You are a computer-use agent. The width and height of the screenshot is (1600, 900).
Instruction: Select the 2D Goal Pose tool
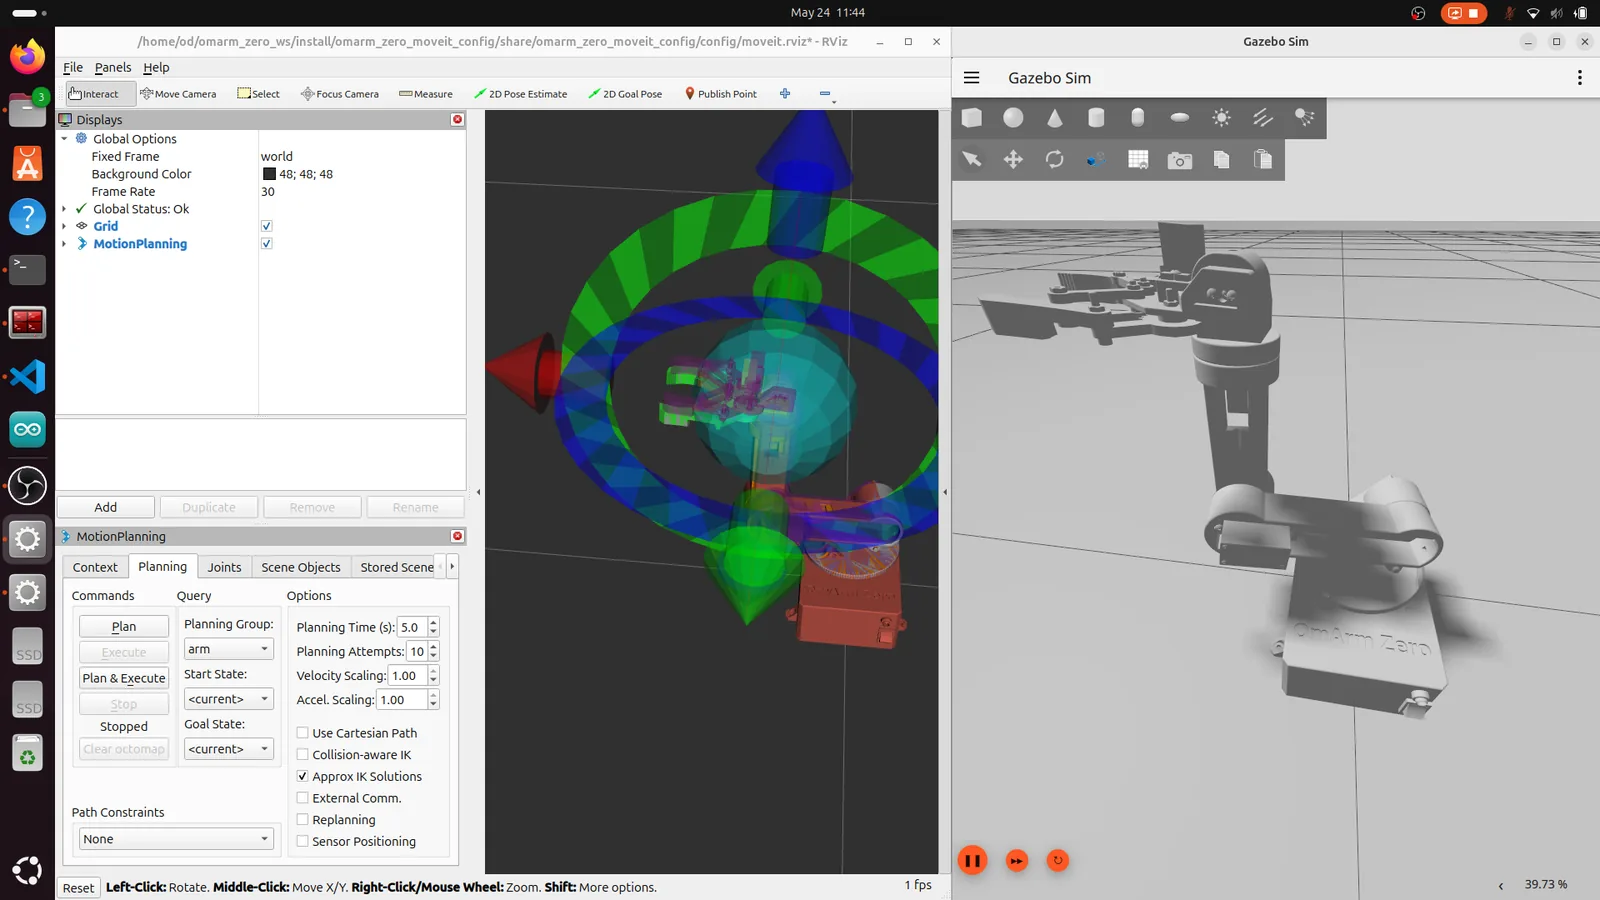(x=625, y=94)
